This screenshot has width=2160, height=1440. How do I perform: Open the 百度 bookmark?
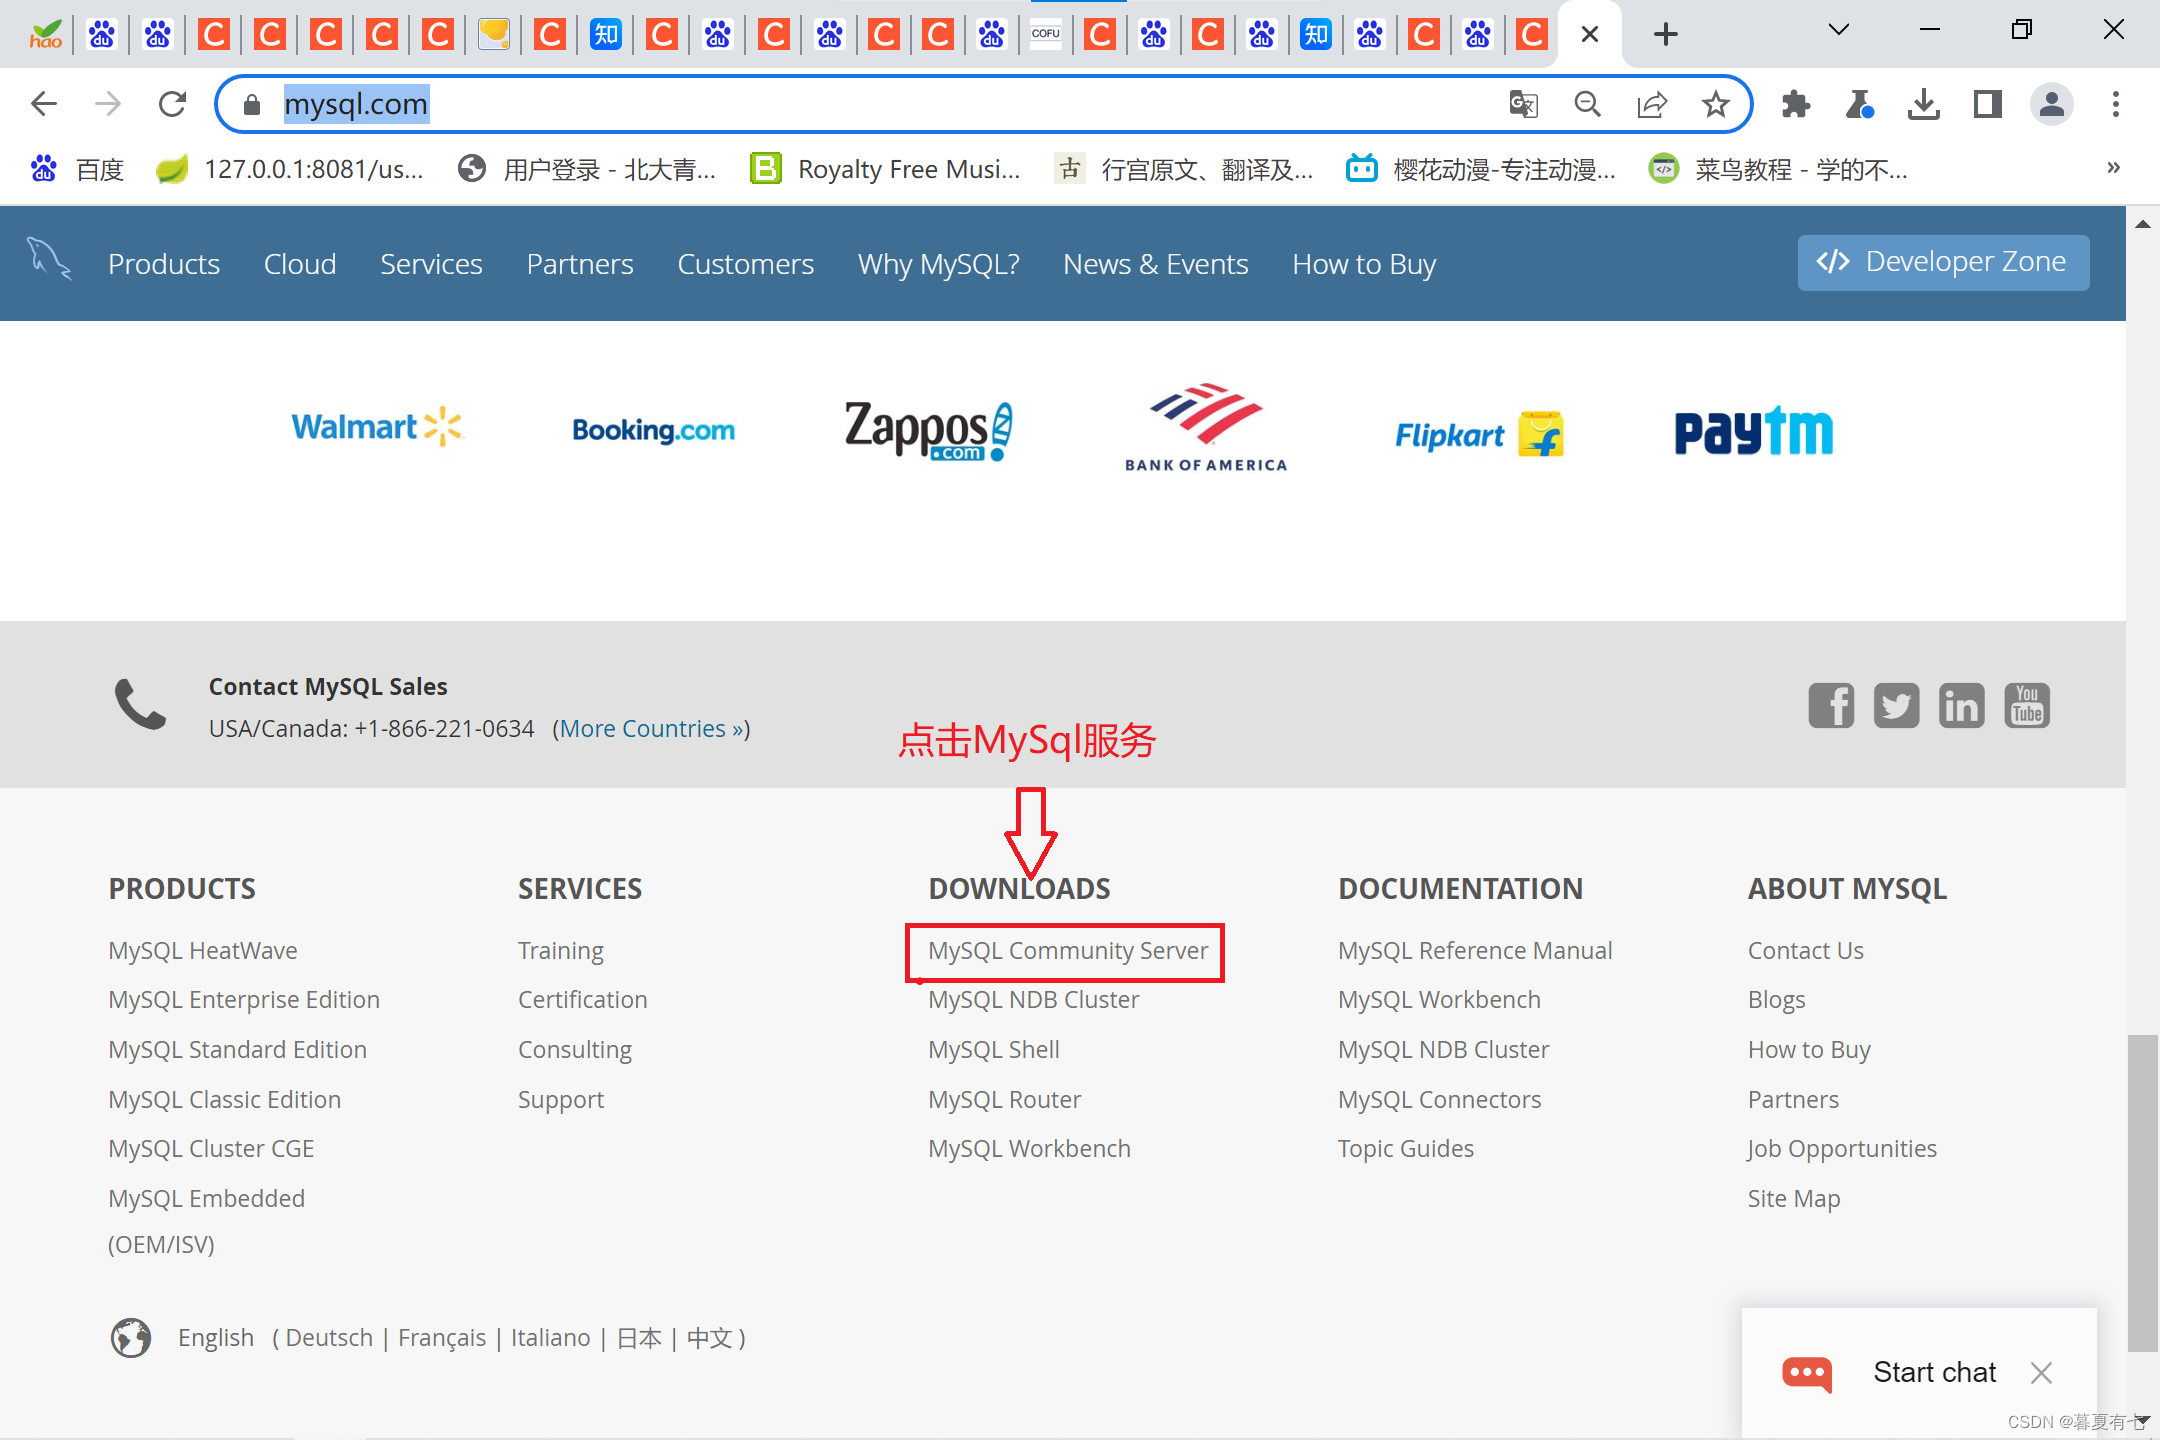[x=77, y=169]
